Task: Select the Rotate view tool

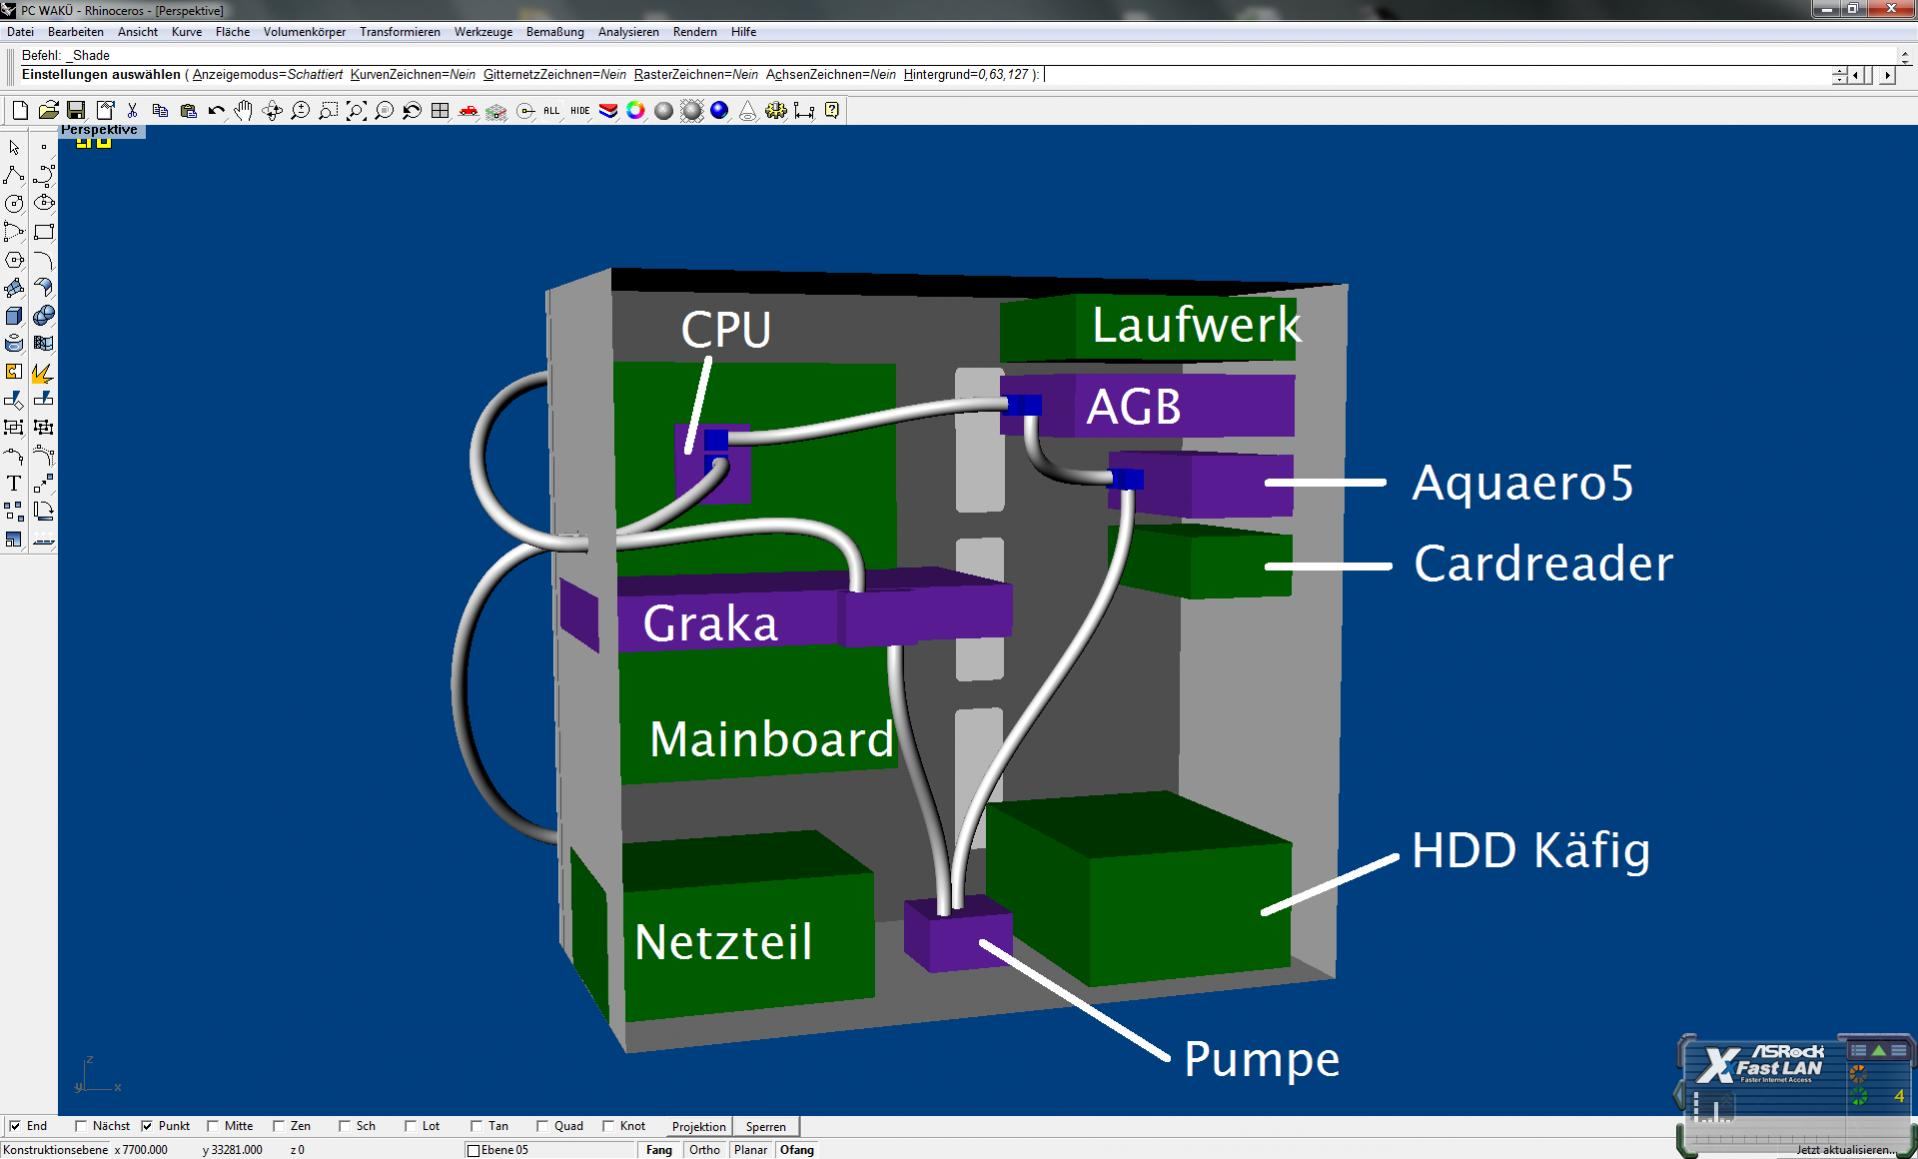Action: (272, 111)
